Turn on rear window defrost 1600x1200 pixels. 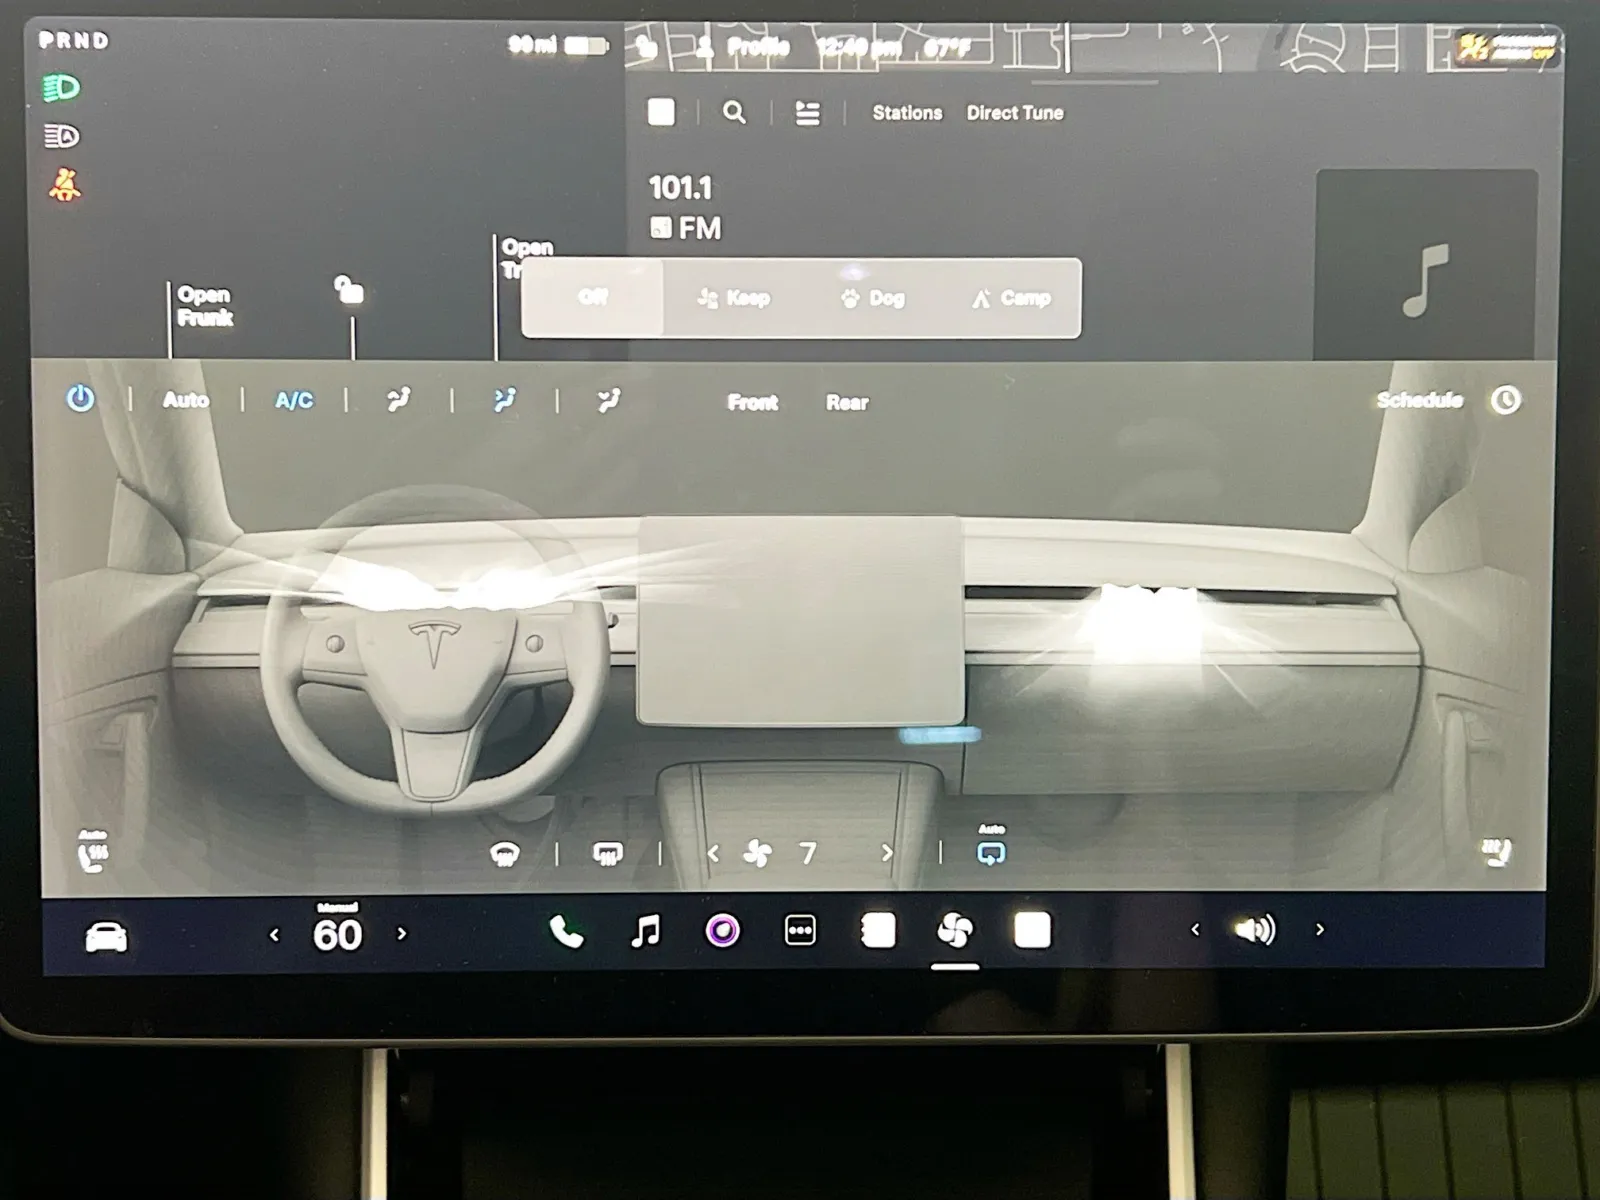pos(608,854)
